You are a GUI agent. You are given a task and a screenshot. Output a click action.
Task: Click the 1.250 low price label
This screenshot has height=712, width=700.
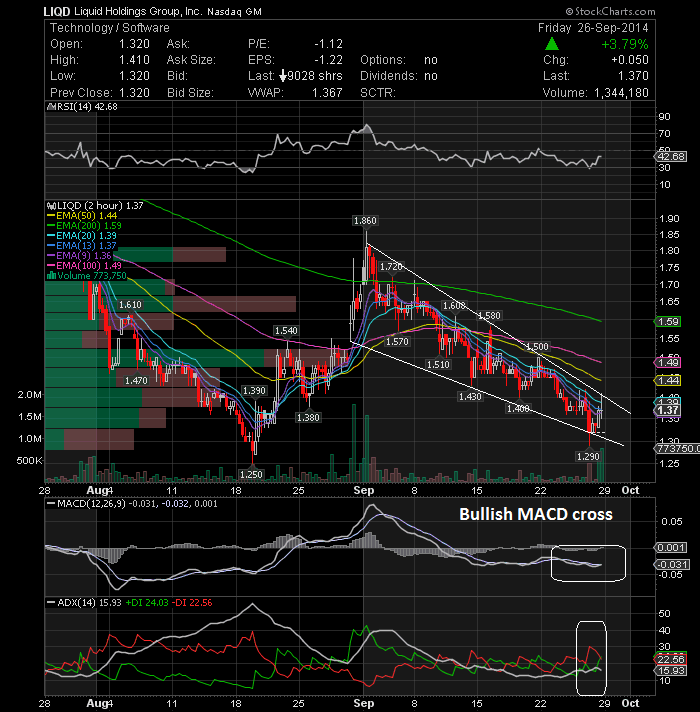(251, 475)
